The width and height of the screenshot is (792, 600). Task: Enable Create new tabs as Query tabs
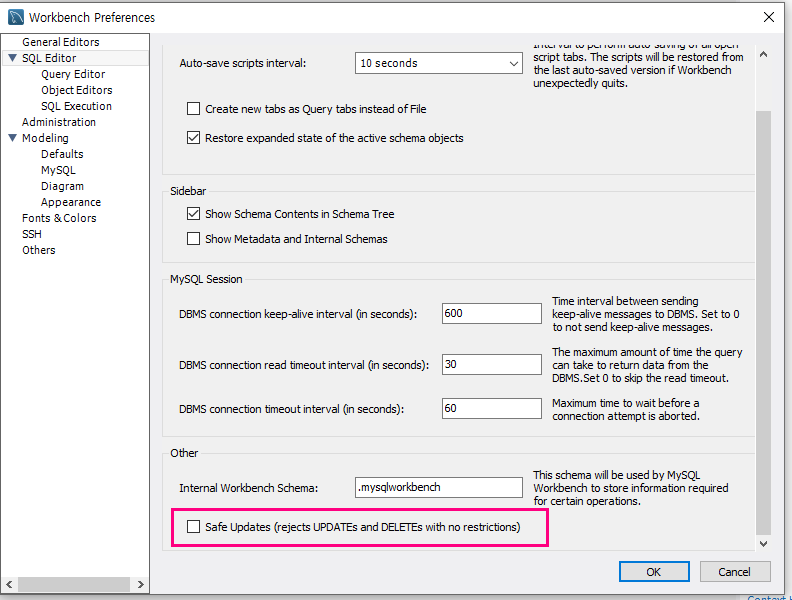click(193, 109)
